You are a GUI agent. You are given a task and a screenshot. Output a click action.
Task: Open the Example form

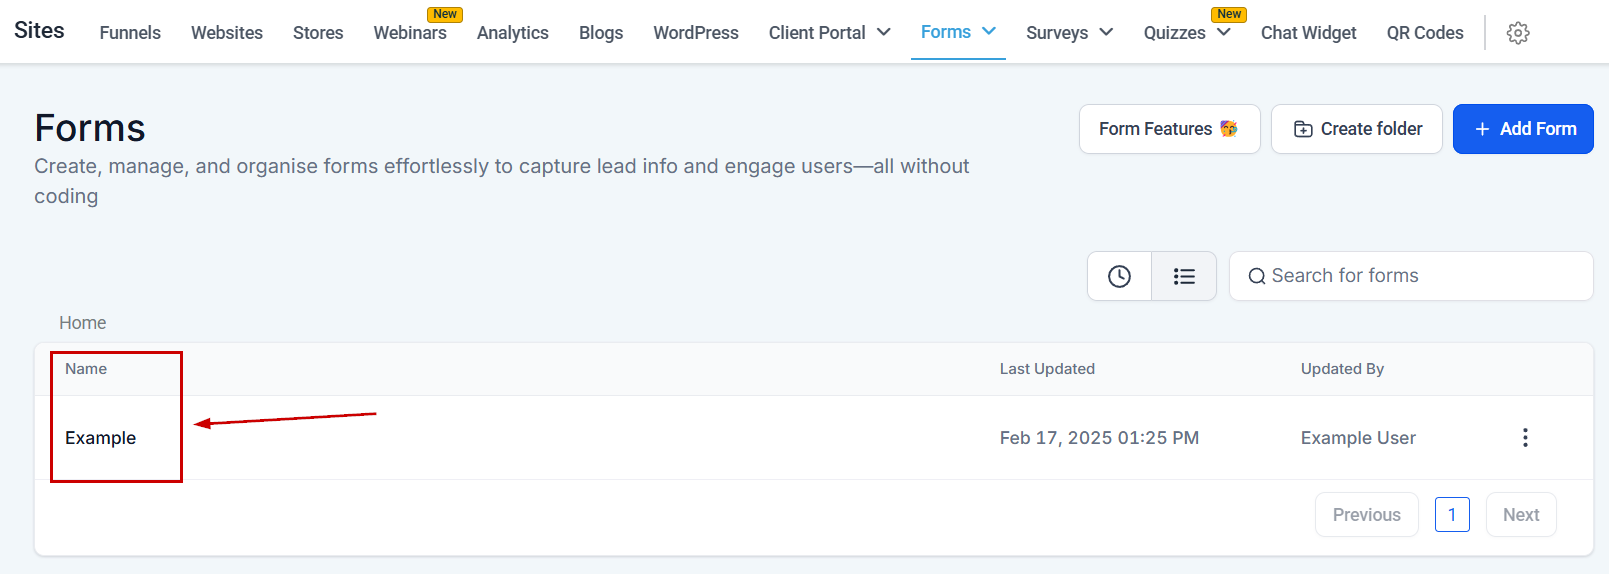[x=101, y=438]
